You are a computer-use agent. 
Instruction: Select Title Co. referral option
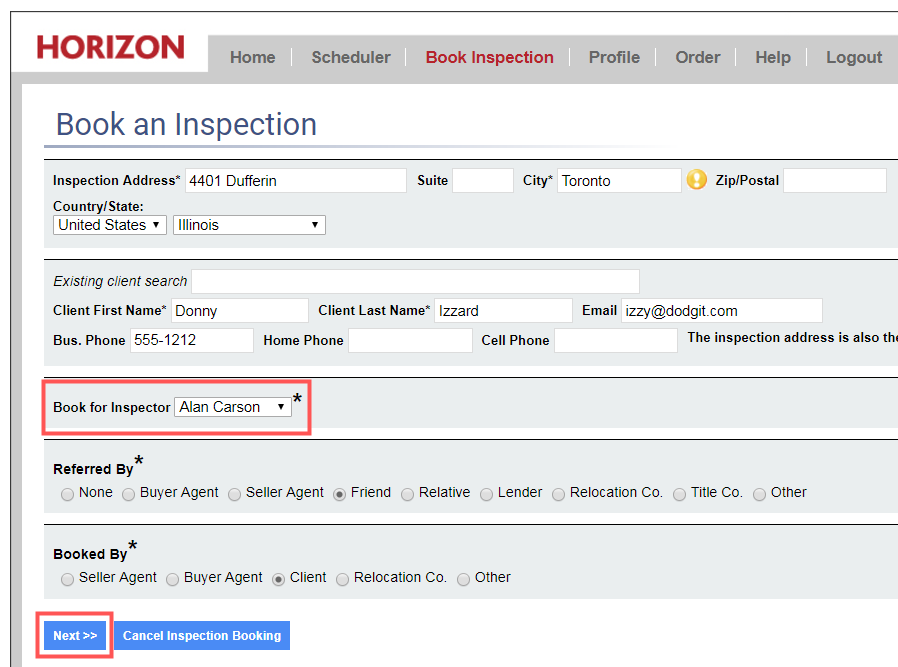(680, 494)
